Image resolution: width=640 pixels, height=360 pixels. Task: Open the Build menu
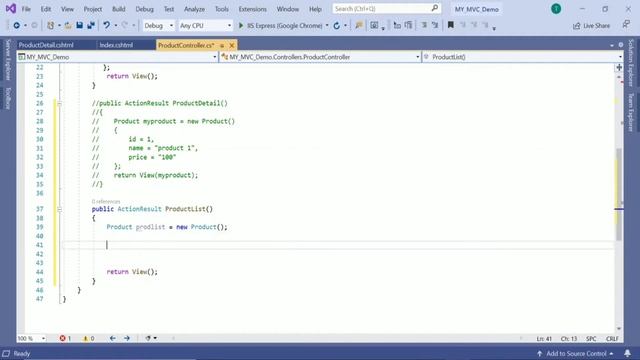(x=118, y=9)
